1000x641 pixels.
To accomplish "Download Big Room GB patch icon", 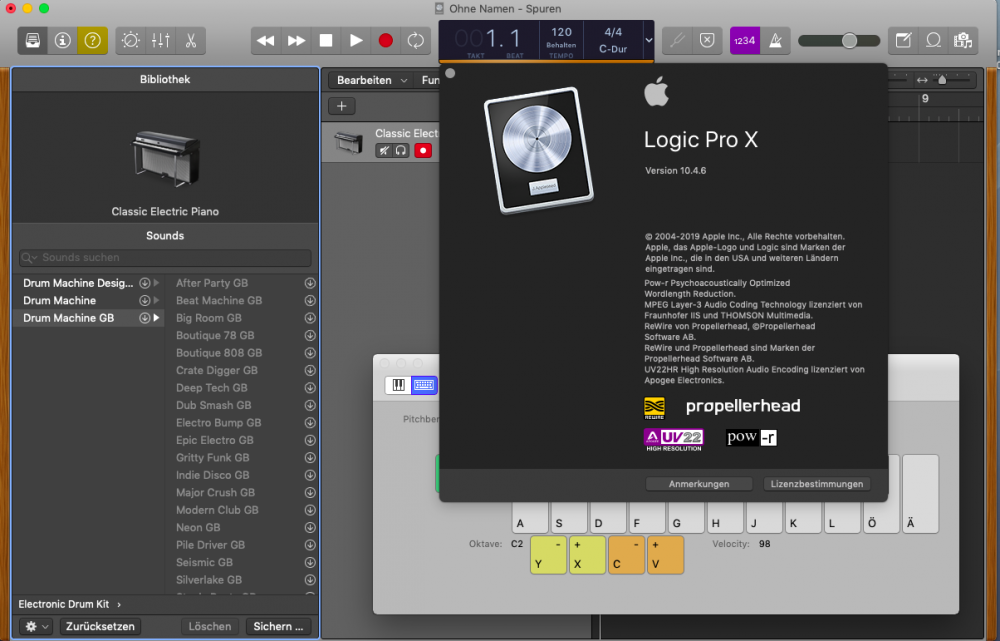I will [310, 318].
